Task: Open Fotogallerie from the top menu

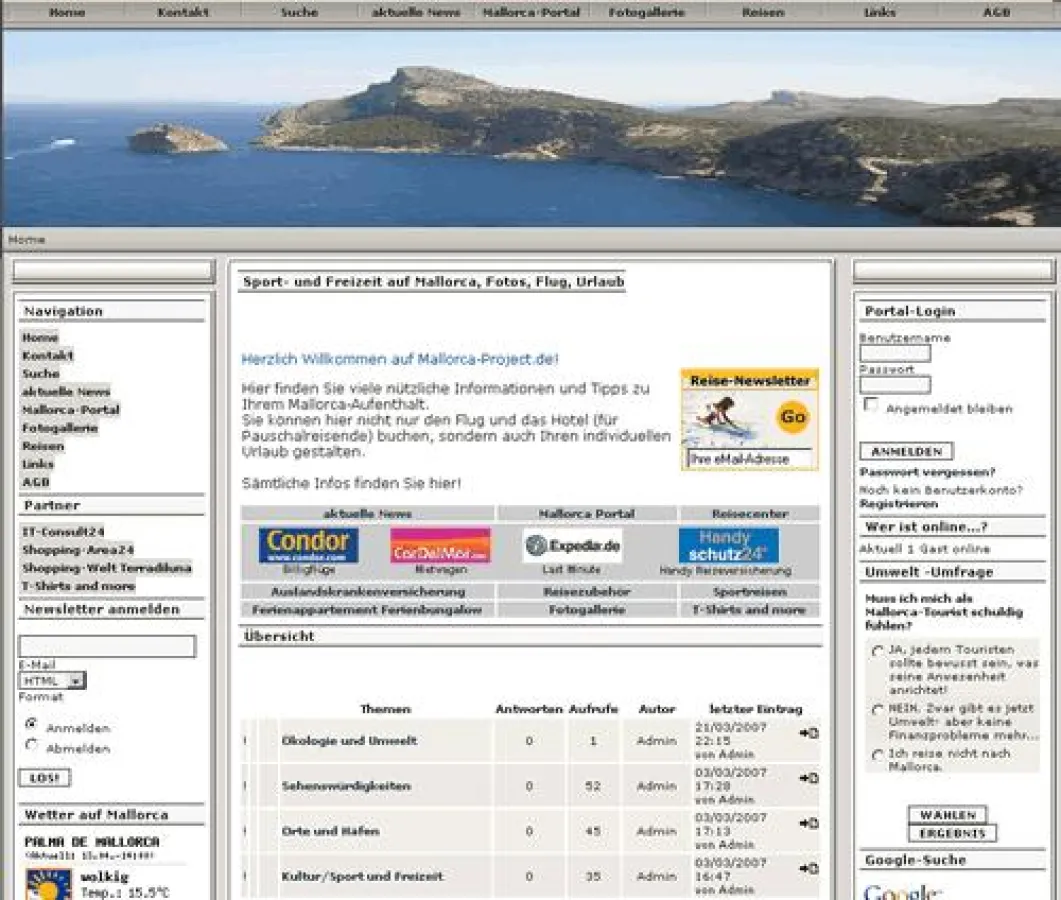Action: (645, 11)
